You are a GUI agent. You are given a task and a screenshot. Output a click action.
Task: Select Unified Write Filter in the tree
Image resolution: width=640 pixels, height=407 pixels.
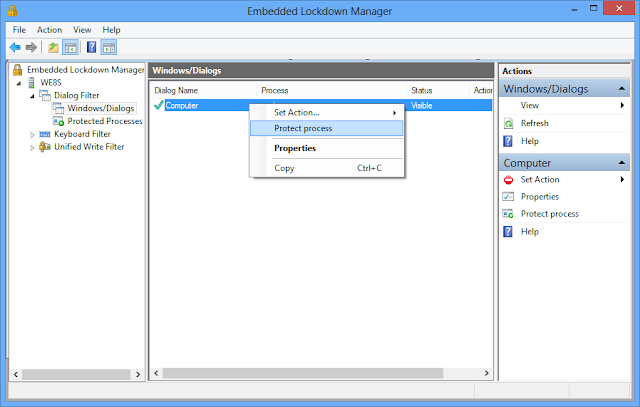89,147
